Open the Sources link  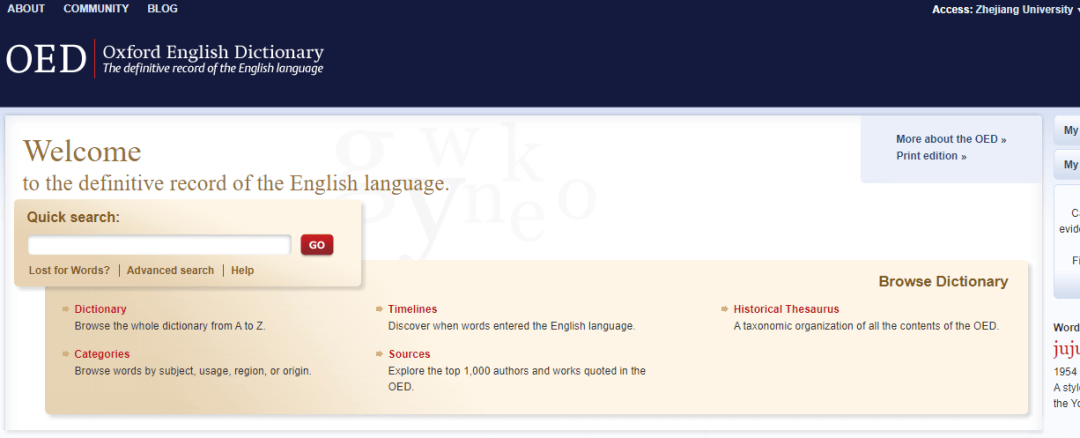[409, 354]
